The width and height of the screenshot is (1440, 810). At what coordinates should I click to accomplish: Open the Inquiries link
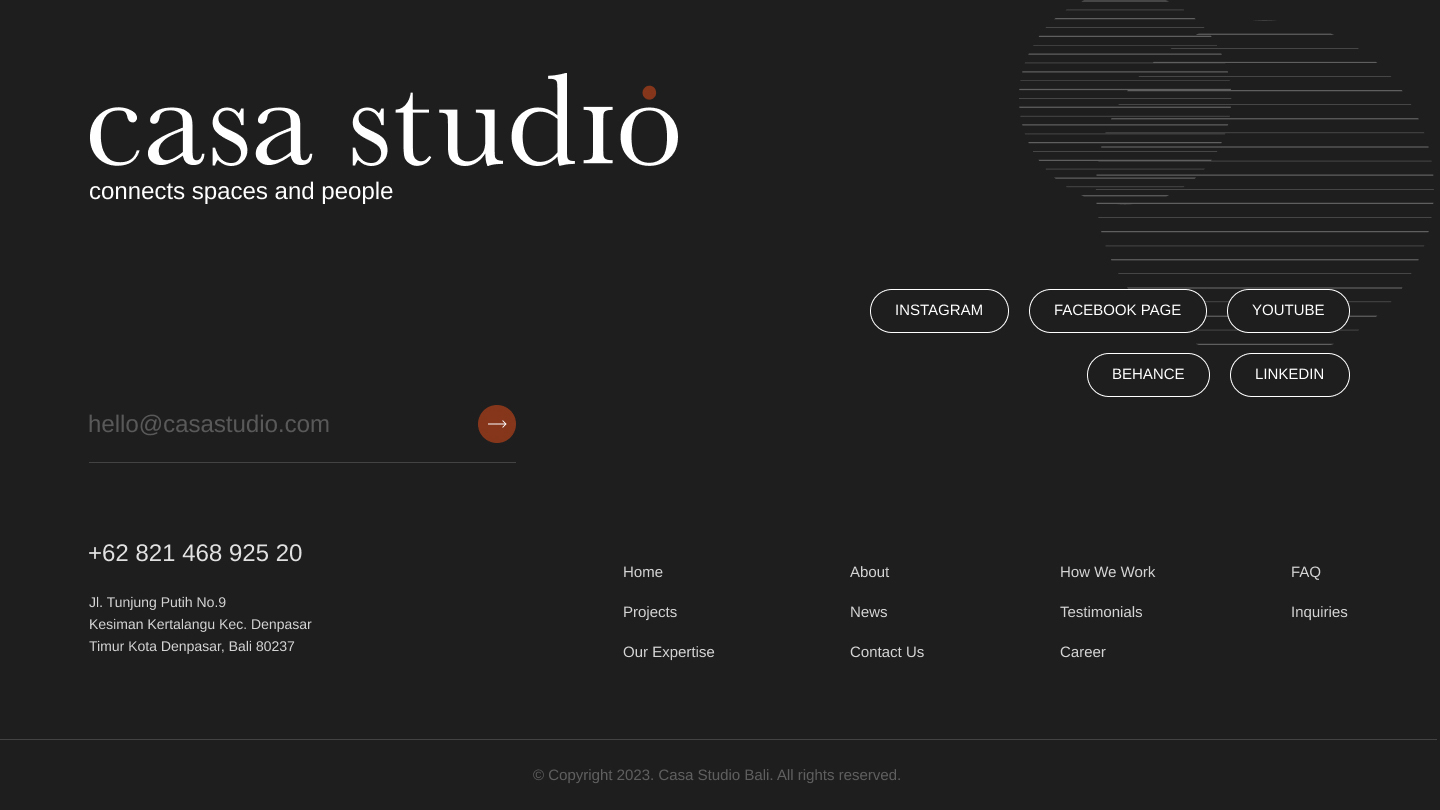(x=1319, y=612)
